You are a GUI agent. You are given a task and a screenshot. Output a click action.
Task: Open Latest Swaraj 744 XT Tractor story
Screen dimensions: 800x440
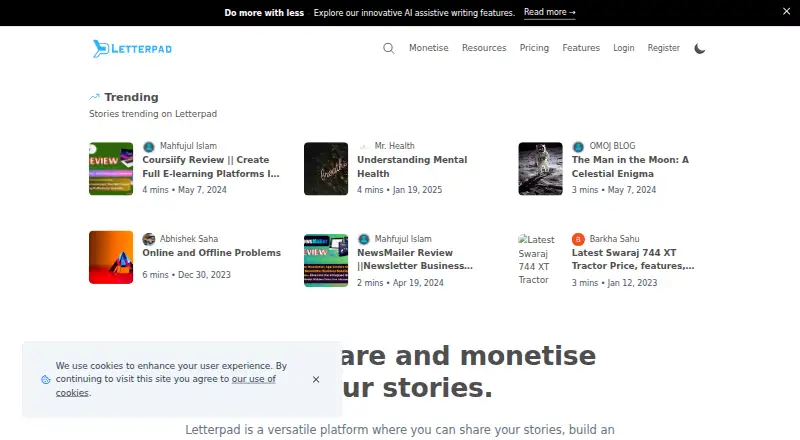click(x=633, y=259)
